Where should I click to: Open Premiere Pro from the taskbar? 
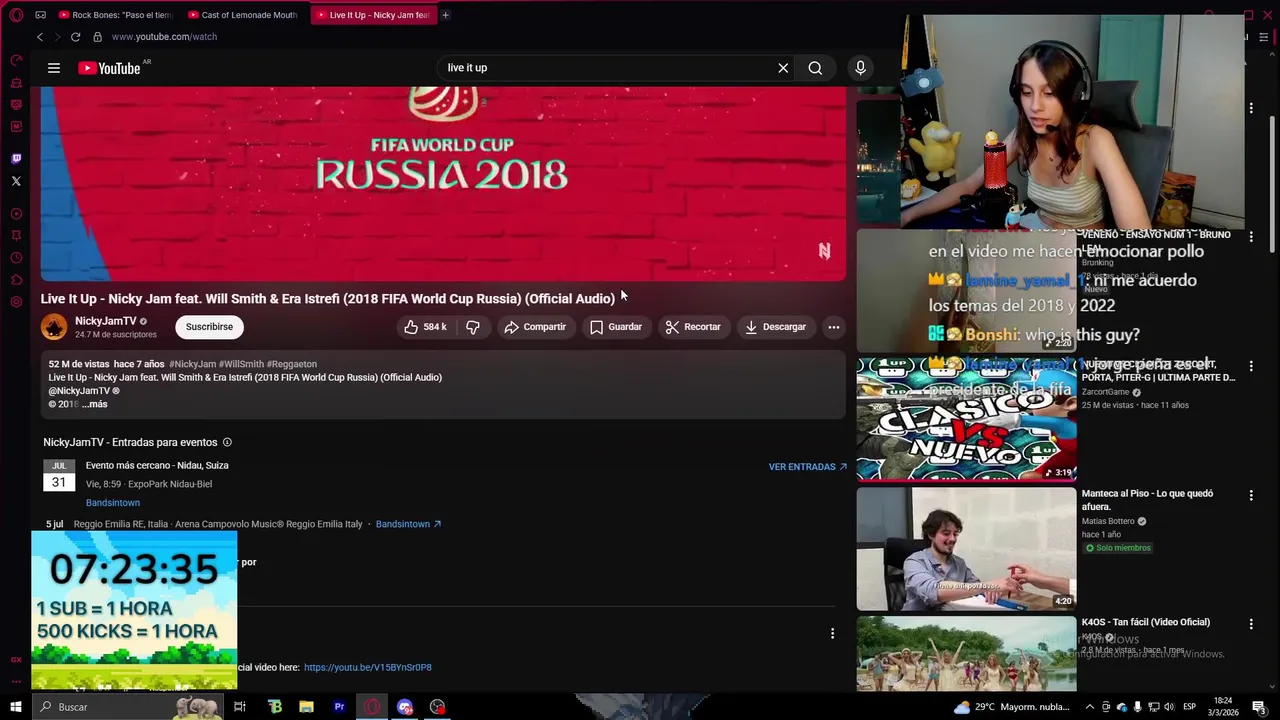[x=339, y=707]
